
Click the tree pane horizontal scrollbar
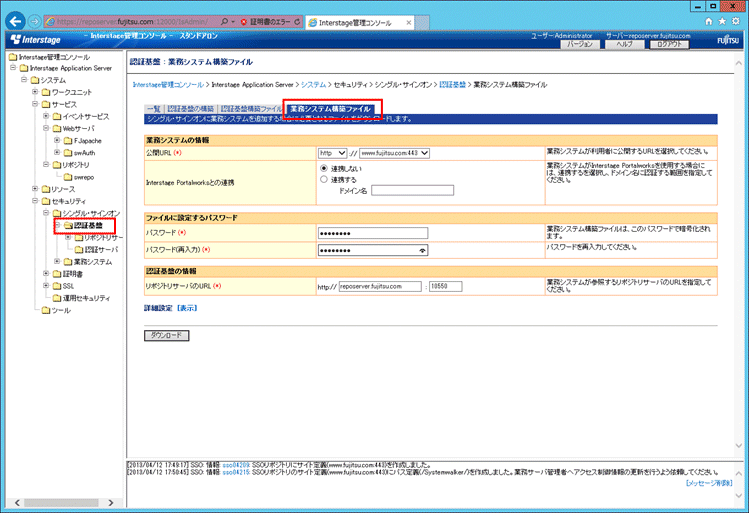(64, 502)
